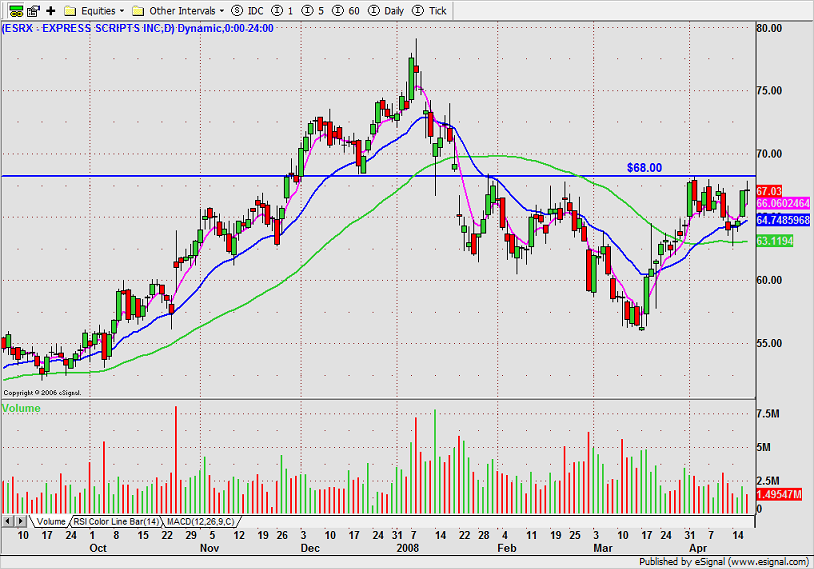Click the green Volume pane label
This screenshot has height=569, width=814.
click(21, 408)
